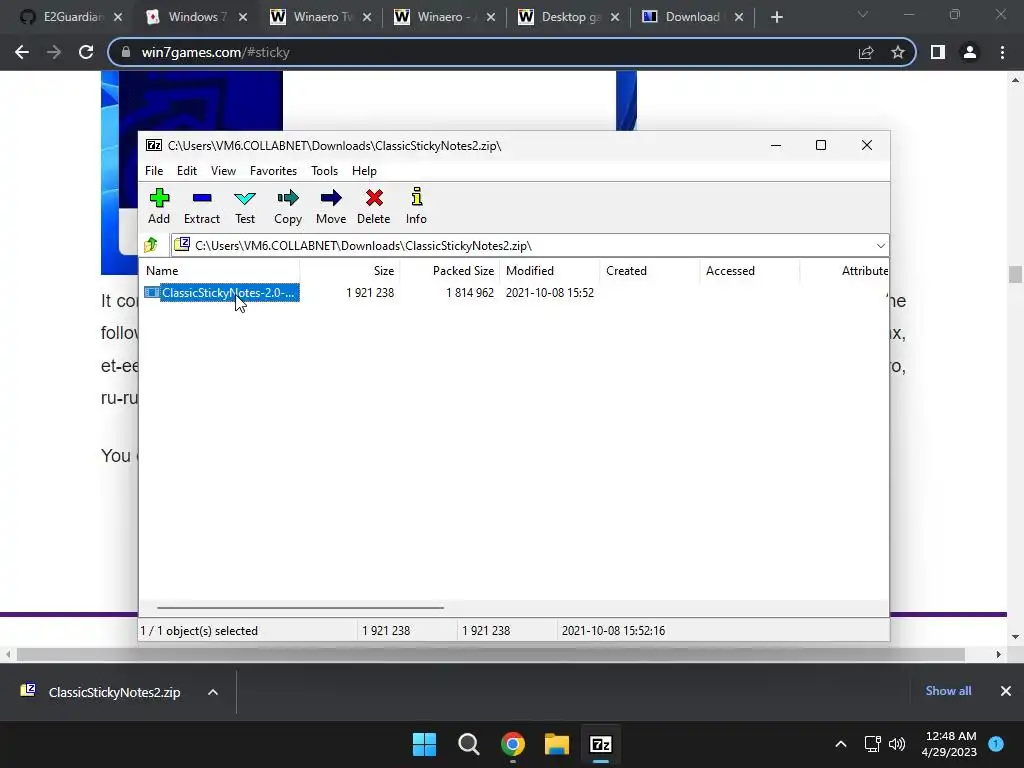Open File Explorer from taskbar
Screen dimensions: 1024x768
tap(557, 744)
